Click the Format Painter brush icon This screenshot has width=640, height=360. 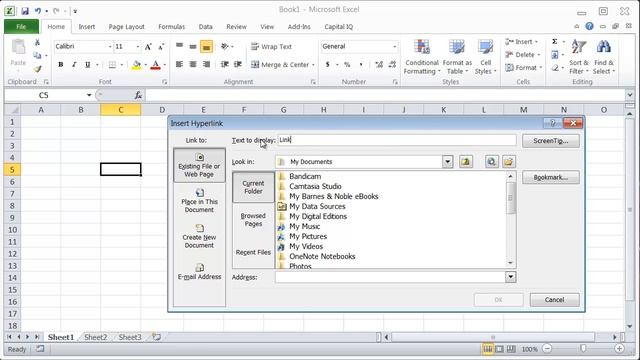pyautogui.click(x=37, y=69)
